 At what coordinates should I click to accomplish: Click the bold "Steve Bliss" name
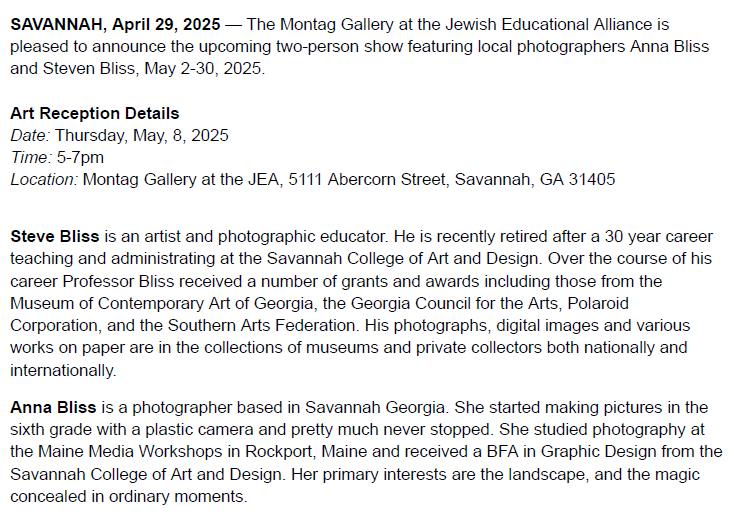[55, 237]
